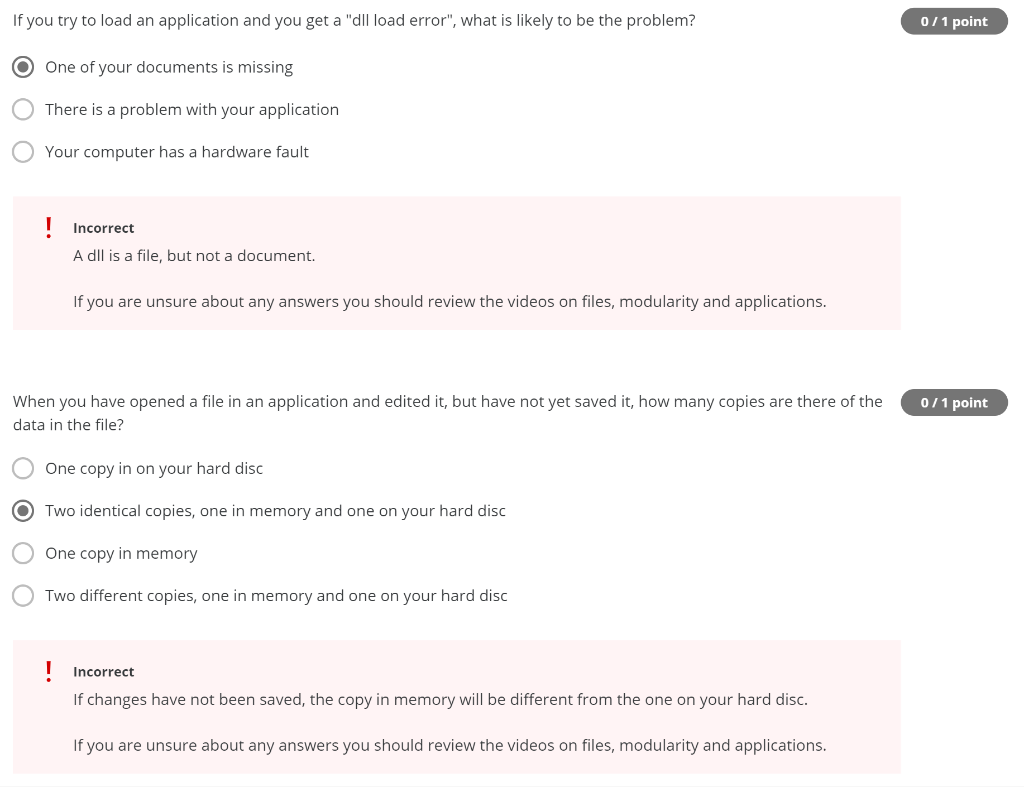
Task: Click the 0 / 1 point badge on dll question
Action: [954, 20]
